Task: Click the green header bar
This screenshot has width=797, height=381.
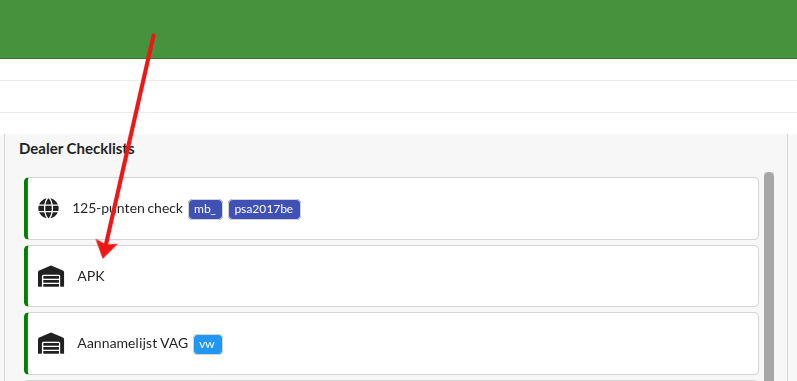Action: (x=398, y=29)
